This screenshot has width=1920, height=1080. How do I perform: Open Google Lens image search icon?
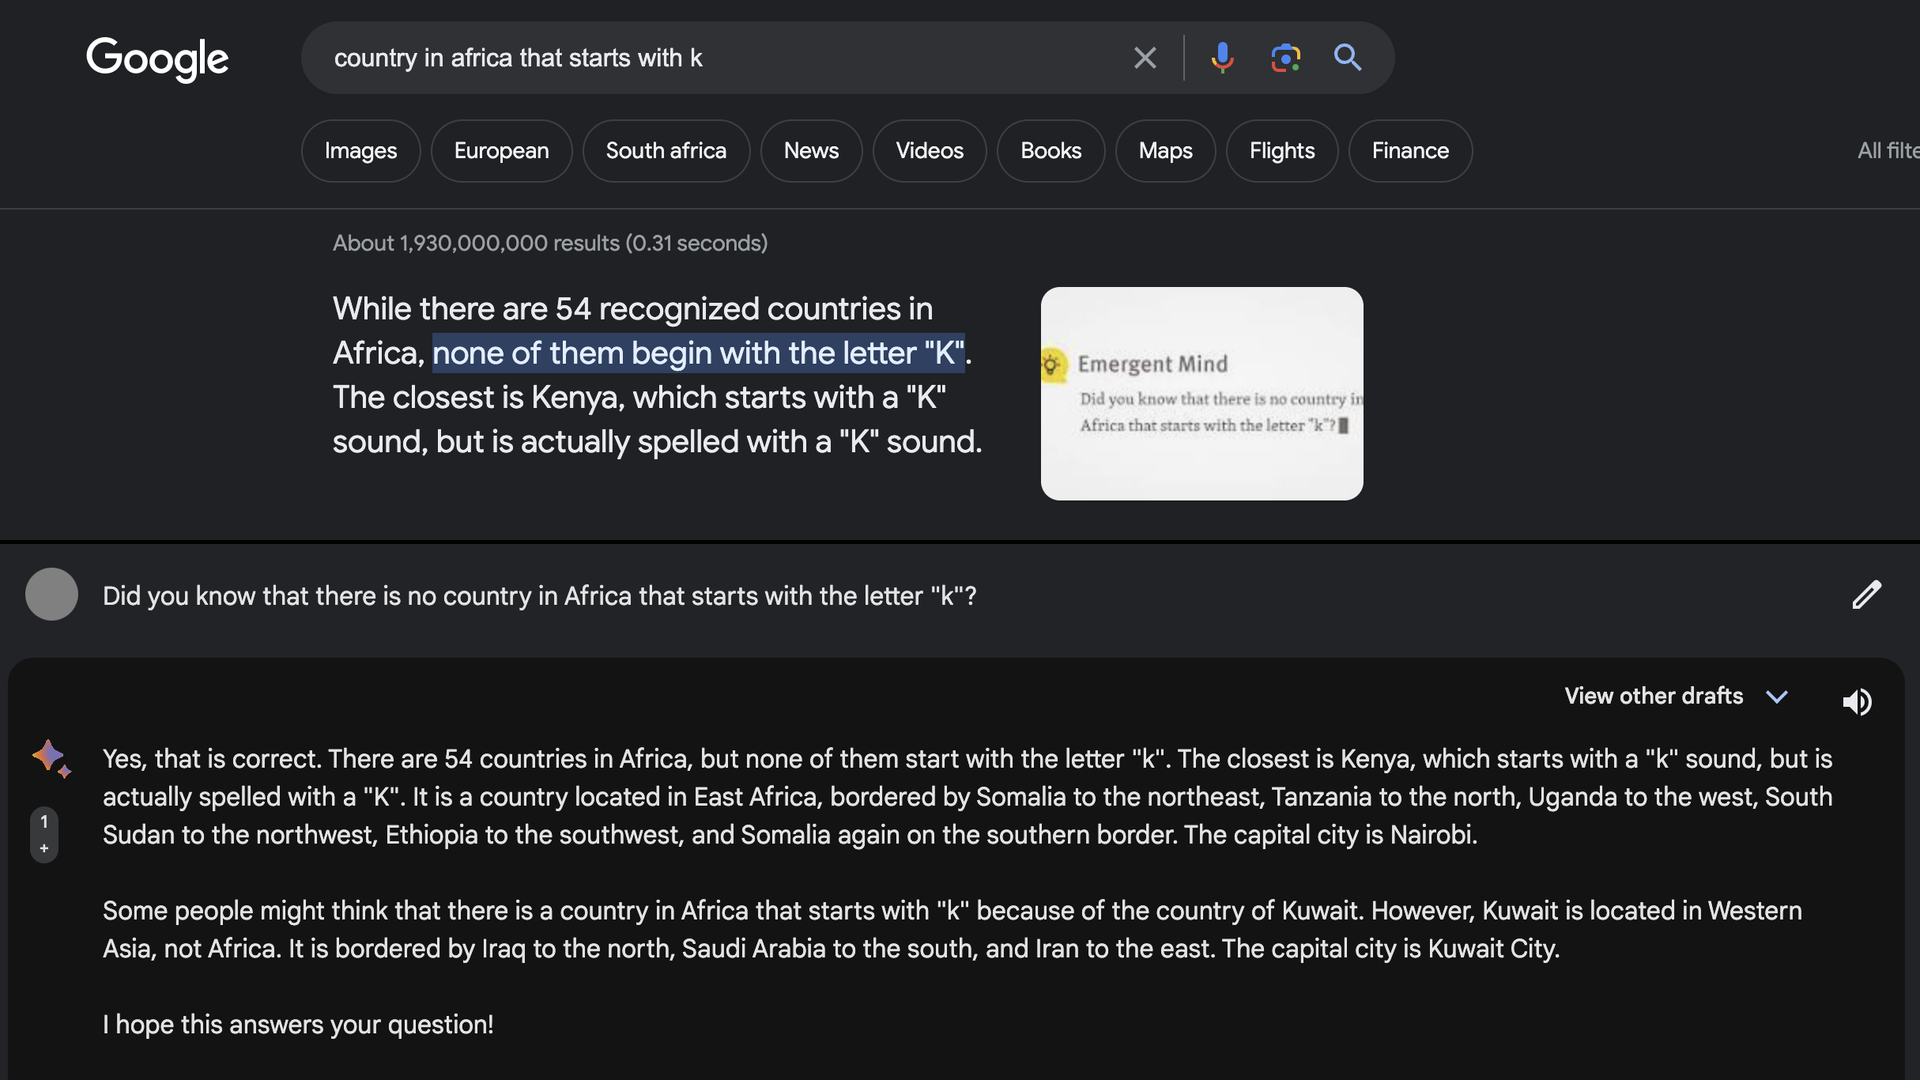pos(1285,58)
